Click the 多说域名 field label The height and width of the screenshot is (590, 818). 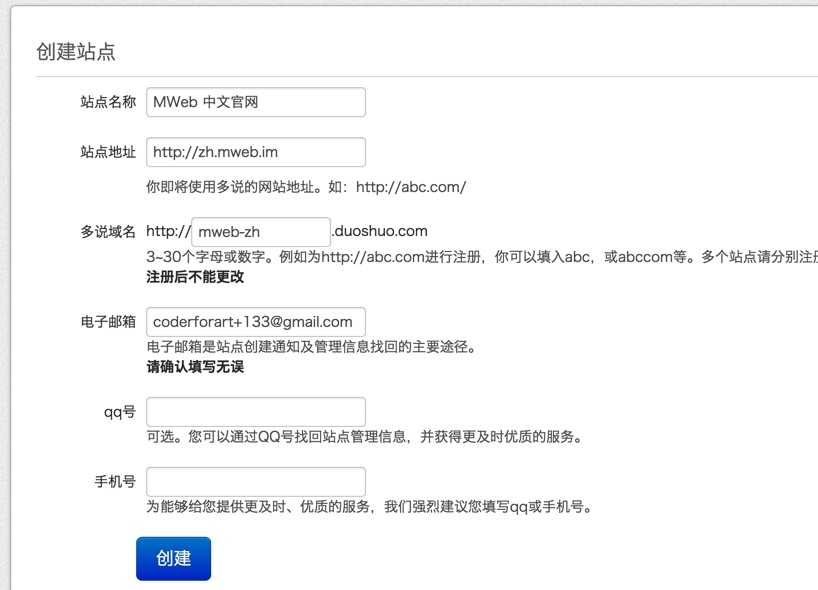108,232
